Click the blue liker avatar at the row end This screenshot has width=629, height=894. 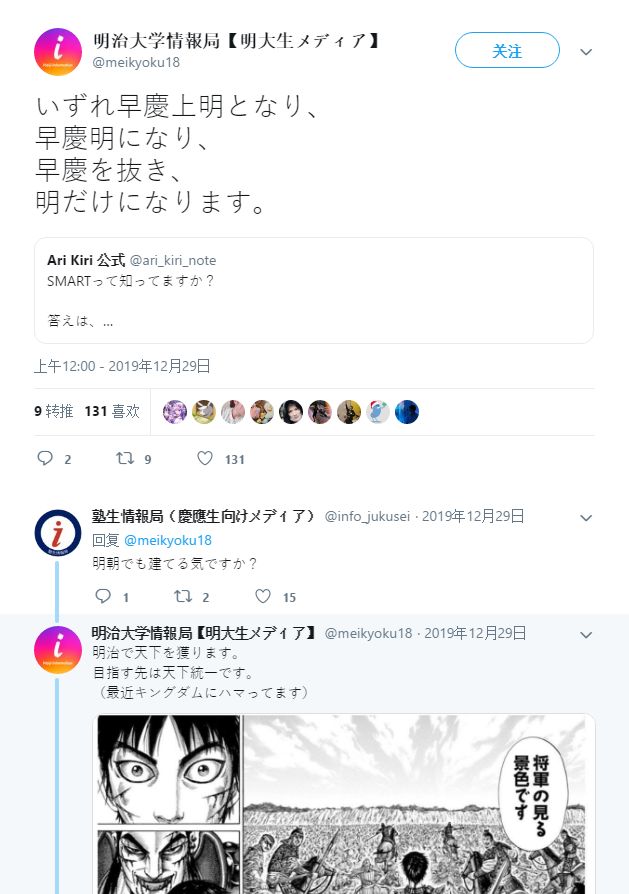(407, 412)
